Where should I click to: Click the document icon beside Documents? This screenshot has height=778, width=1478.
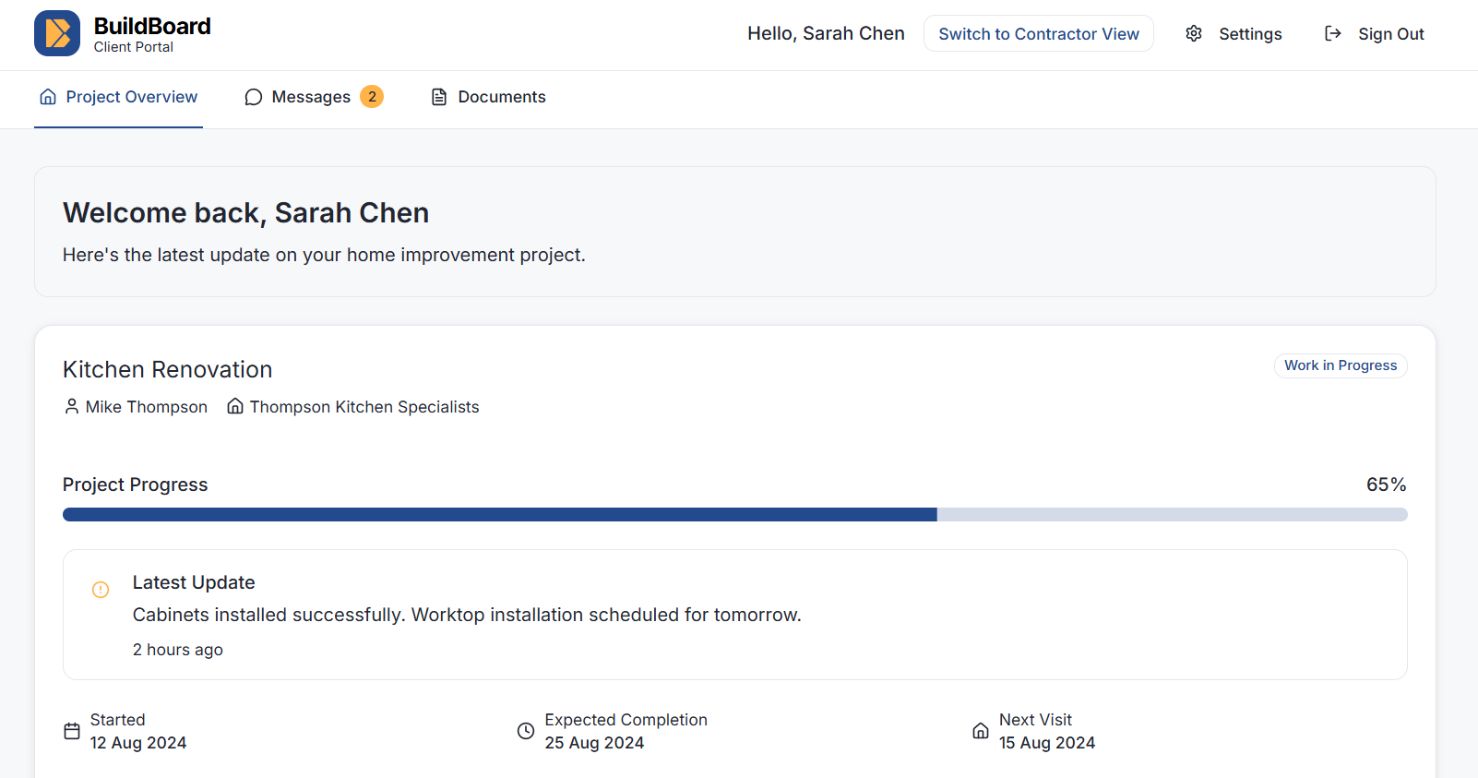pyautogui.click(x=438, y=96)
